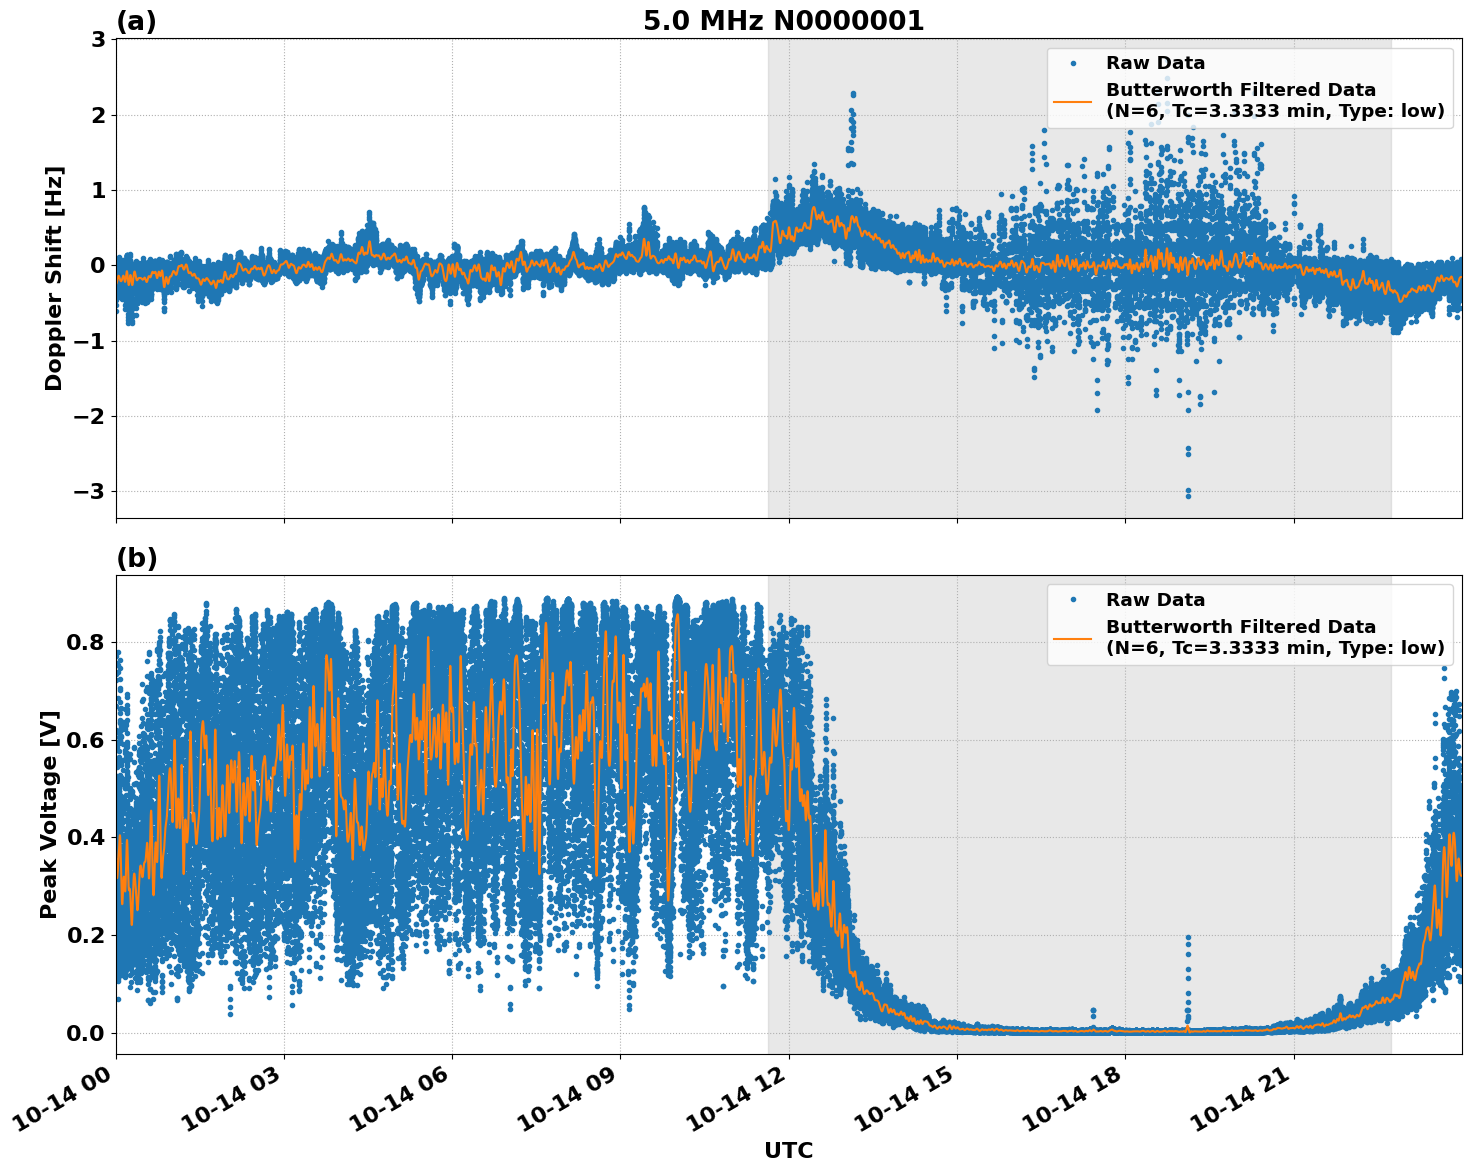Click the "−3" tick on Doppler Shift axis
Image resolution: width=1471 pixels, height=1172 pixels.
[91, 492]
